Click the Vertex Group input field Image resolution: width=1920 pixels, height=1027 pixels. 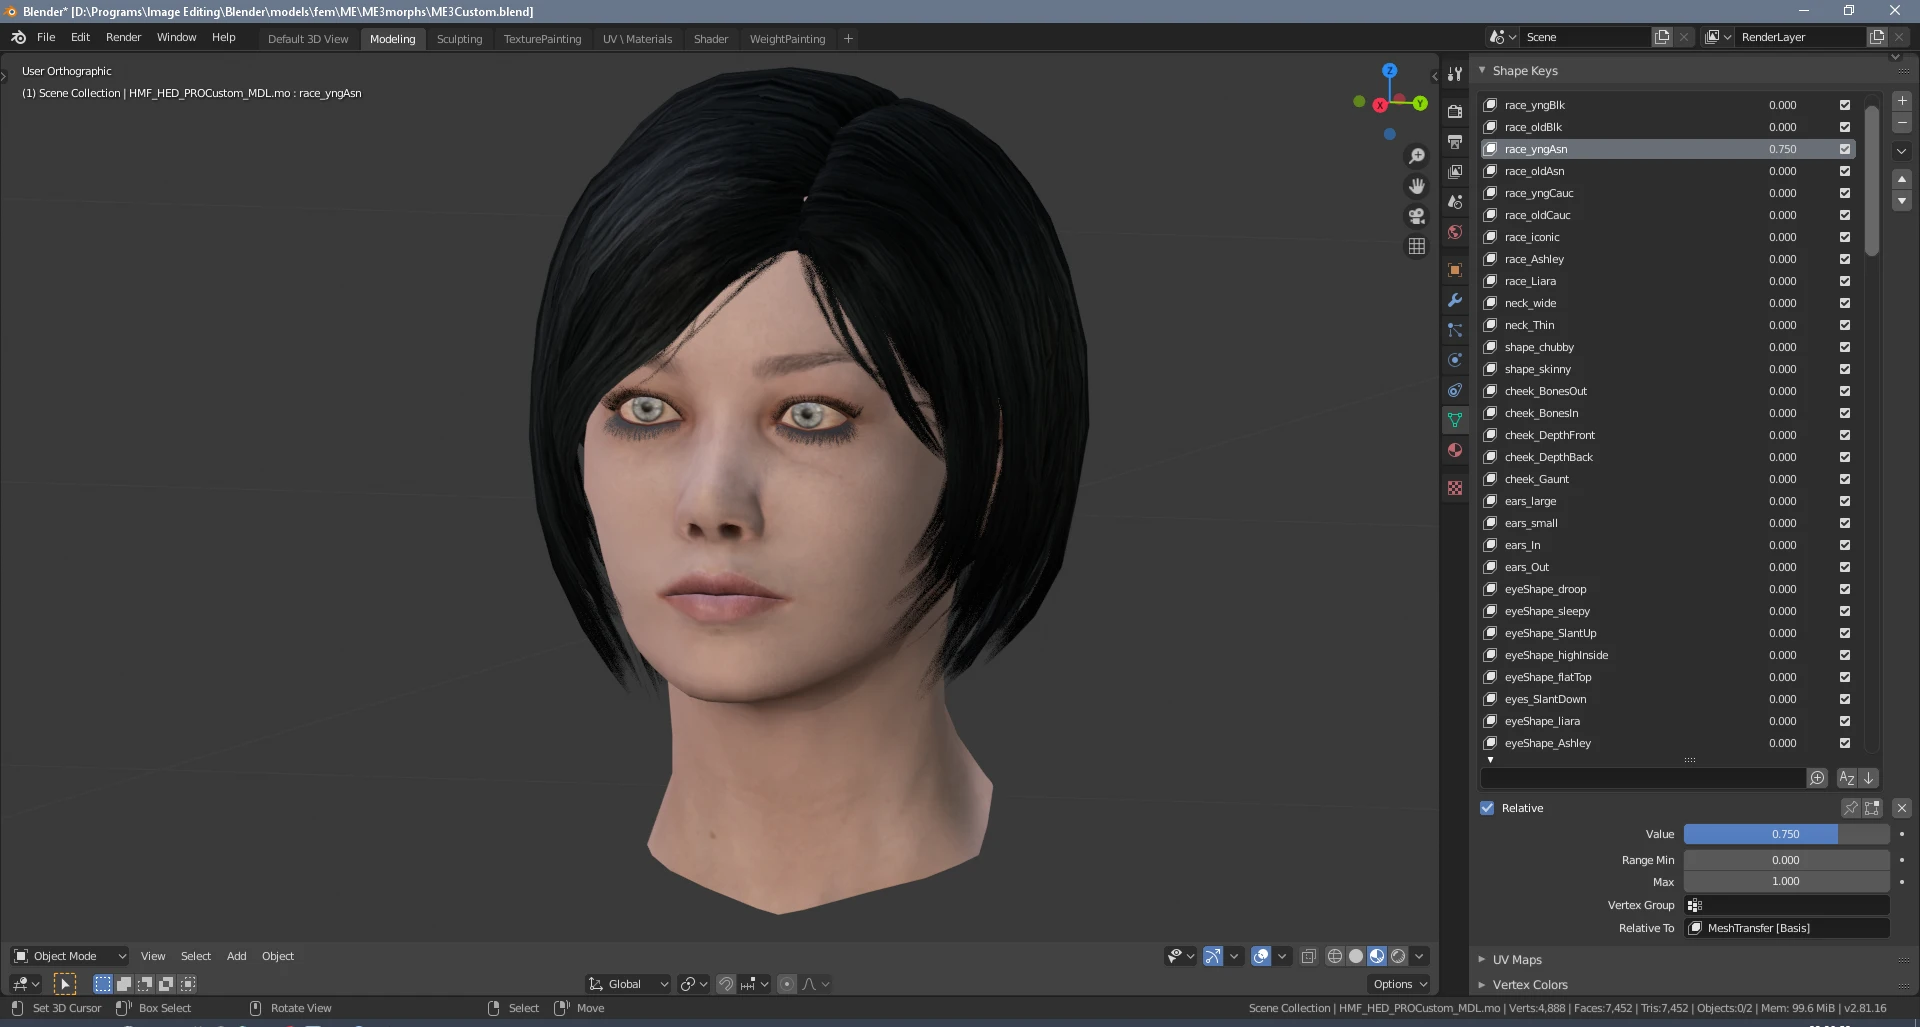pyautogui.click(x=1787, y=905)
